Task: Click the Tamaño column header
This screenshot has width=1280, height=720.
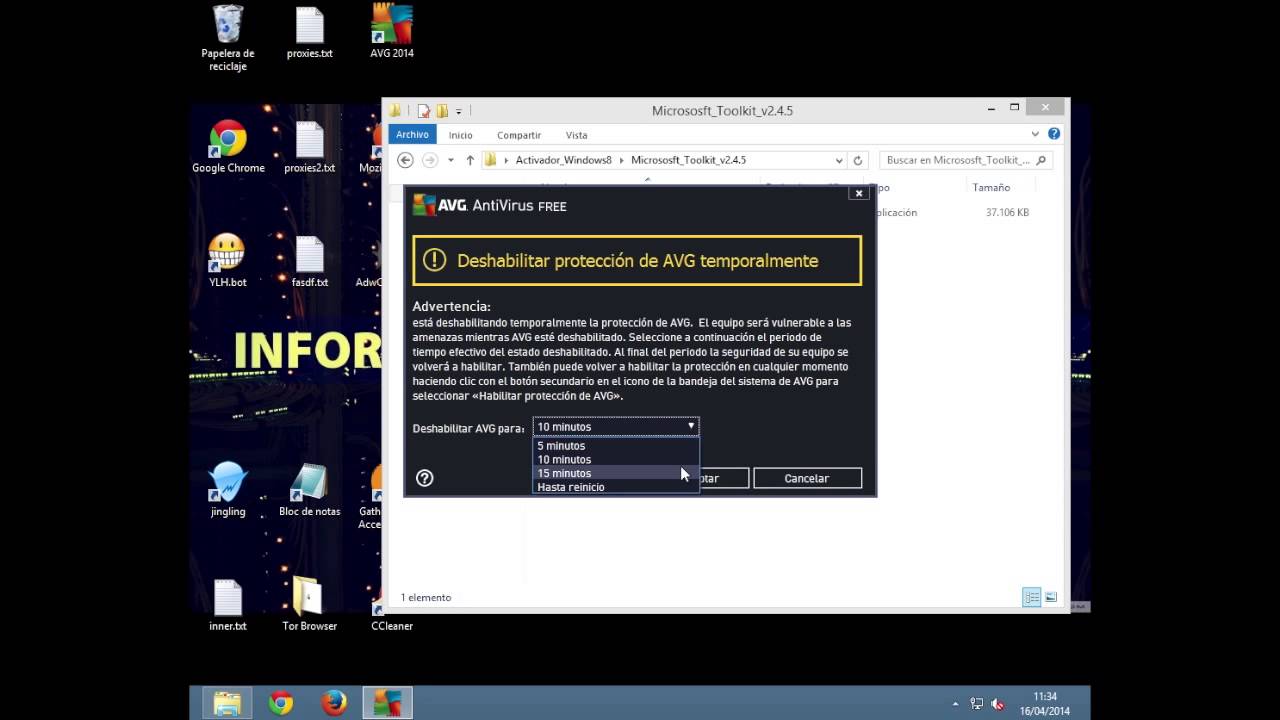Action: pos(991,187)
